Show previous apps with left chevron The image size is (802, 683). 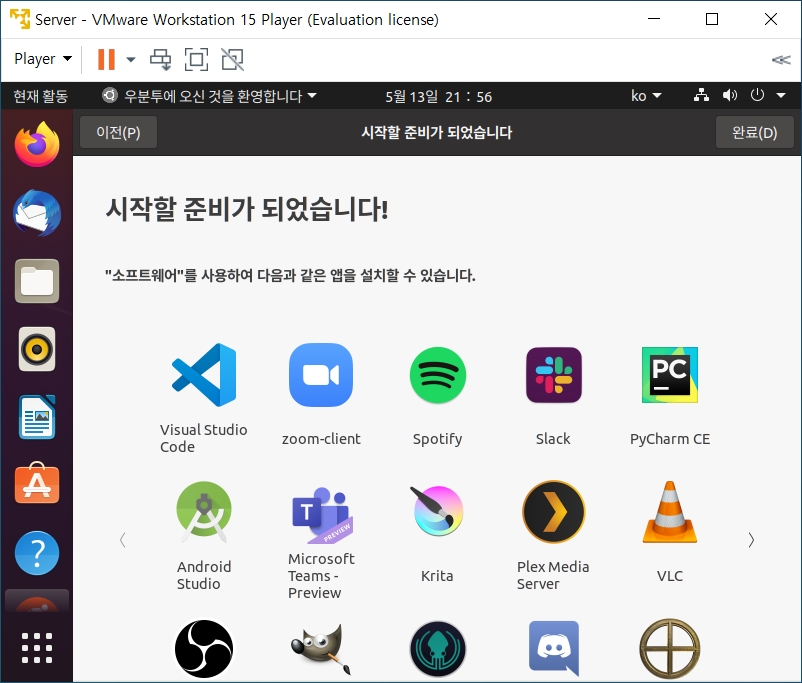coord(122,540)
